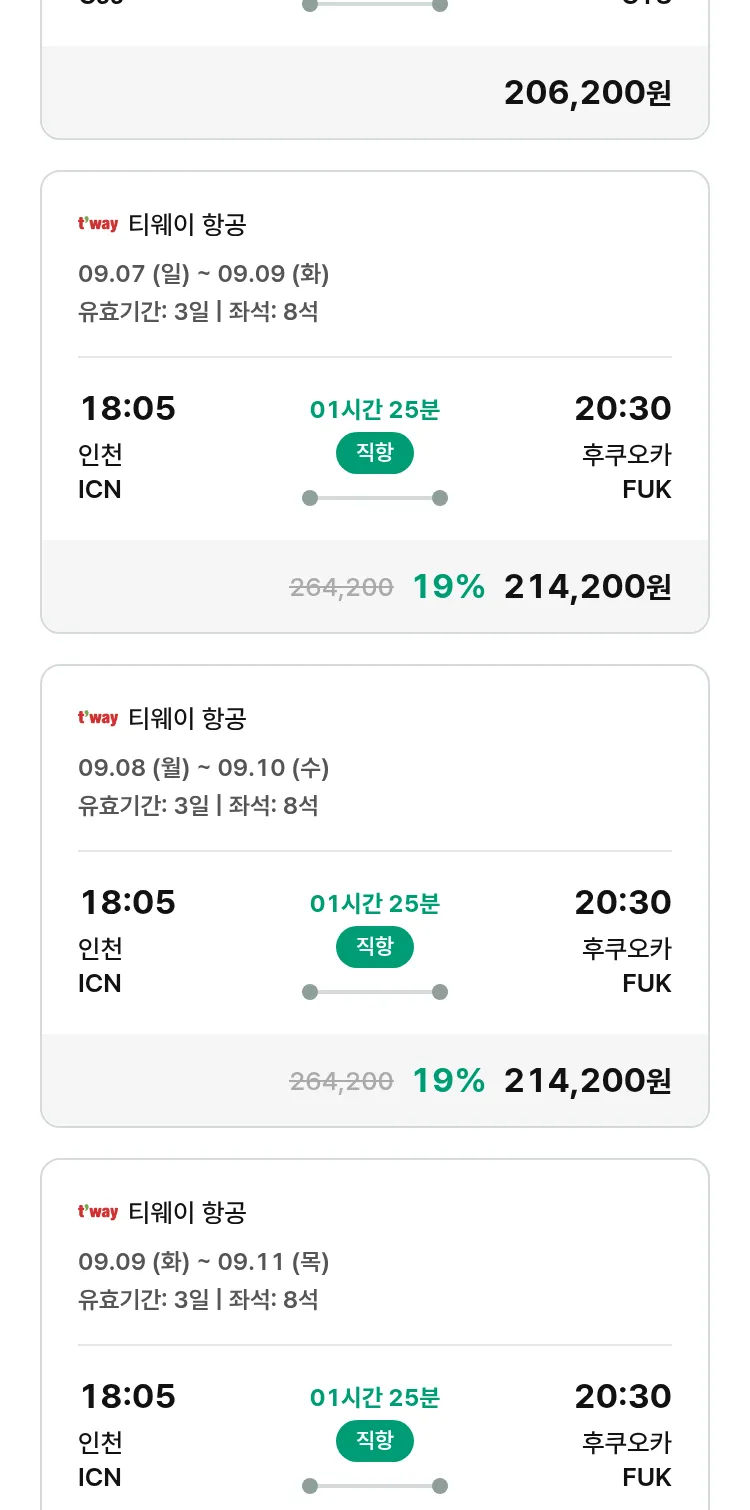
Task: Click t'way logo on 09.08 flight card
Action: click(x=98, y=718)
